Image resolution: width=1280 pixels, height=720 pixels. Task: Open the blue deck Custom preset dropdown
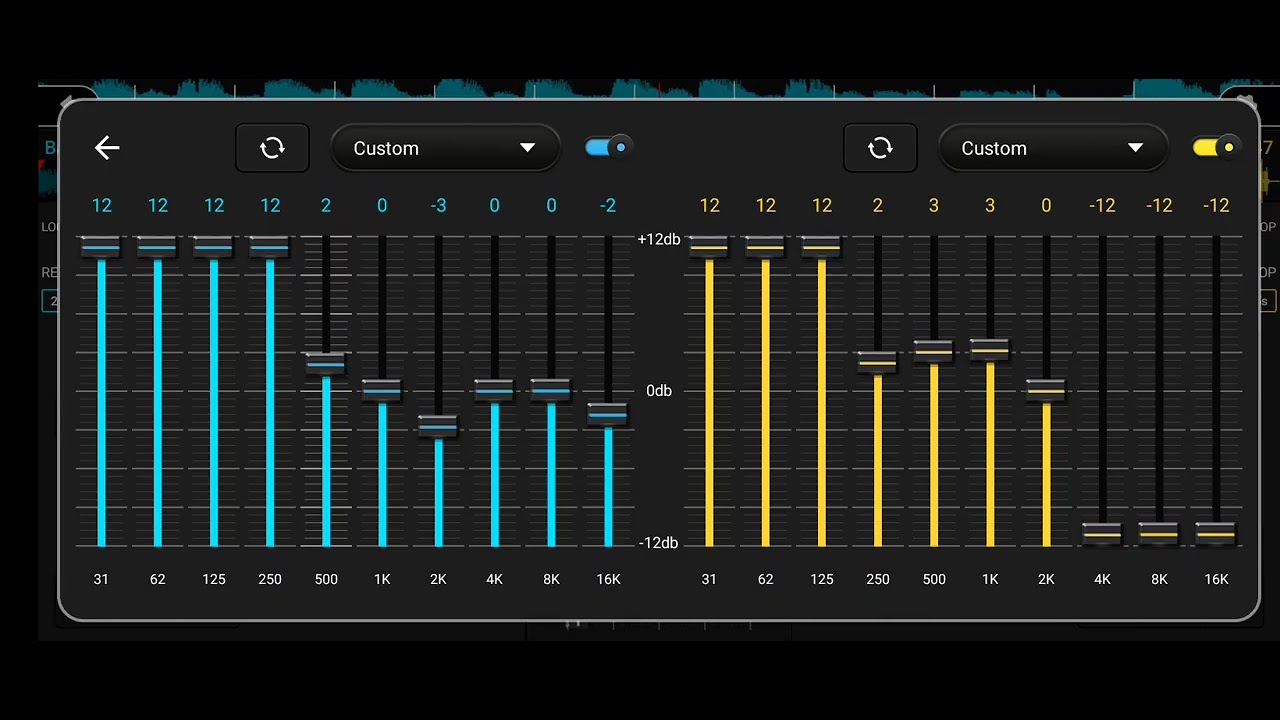445,148
